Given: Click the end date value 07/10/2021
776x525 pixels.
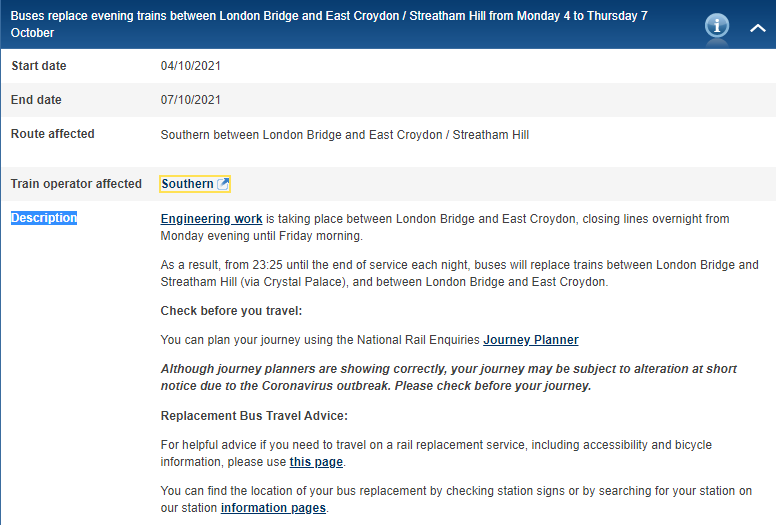Looking at the screenshot, I should [x=191, y=100].
